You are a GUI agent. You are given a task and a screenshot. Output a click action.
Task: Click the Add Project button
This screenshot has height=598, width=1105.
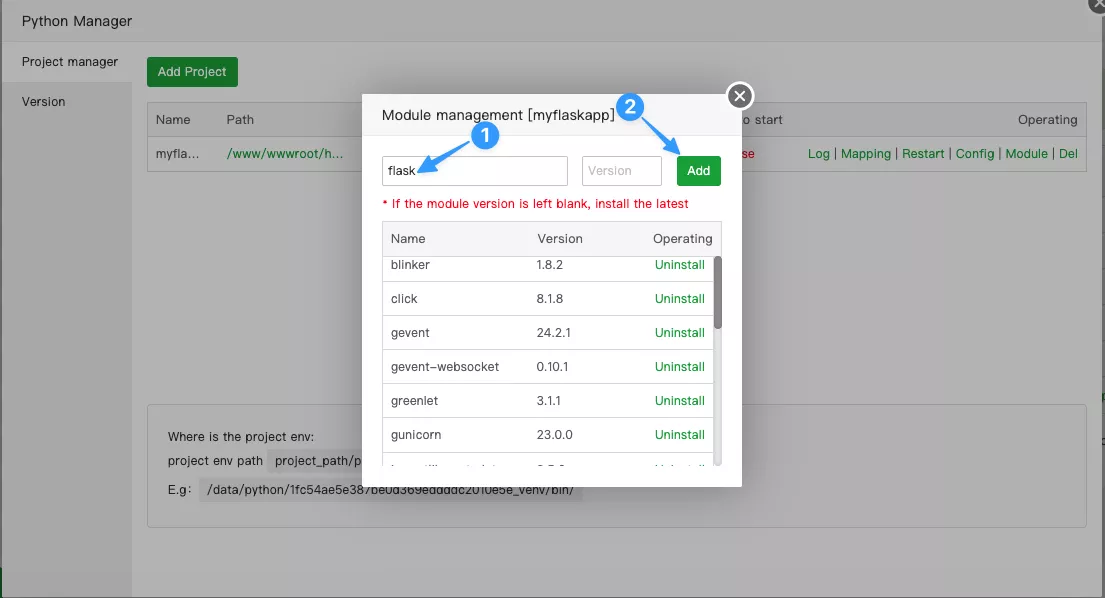click(192, 72)
